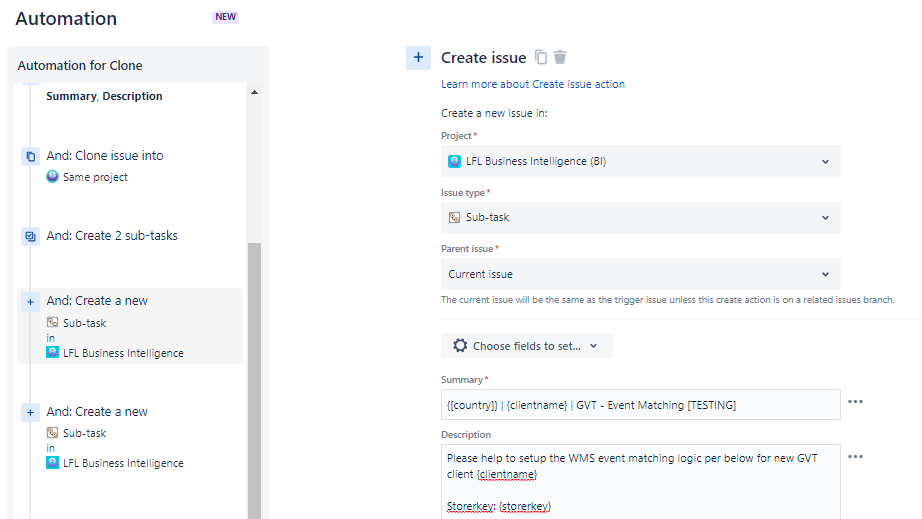Image resolution: width=922 pixels, height=519 pixels.
Task: Select the And: Clone issue into step
Action: 105,155
